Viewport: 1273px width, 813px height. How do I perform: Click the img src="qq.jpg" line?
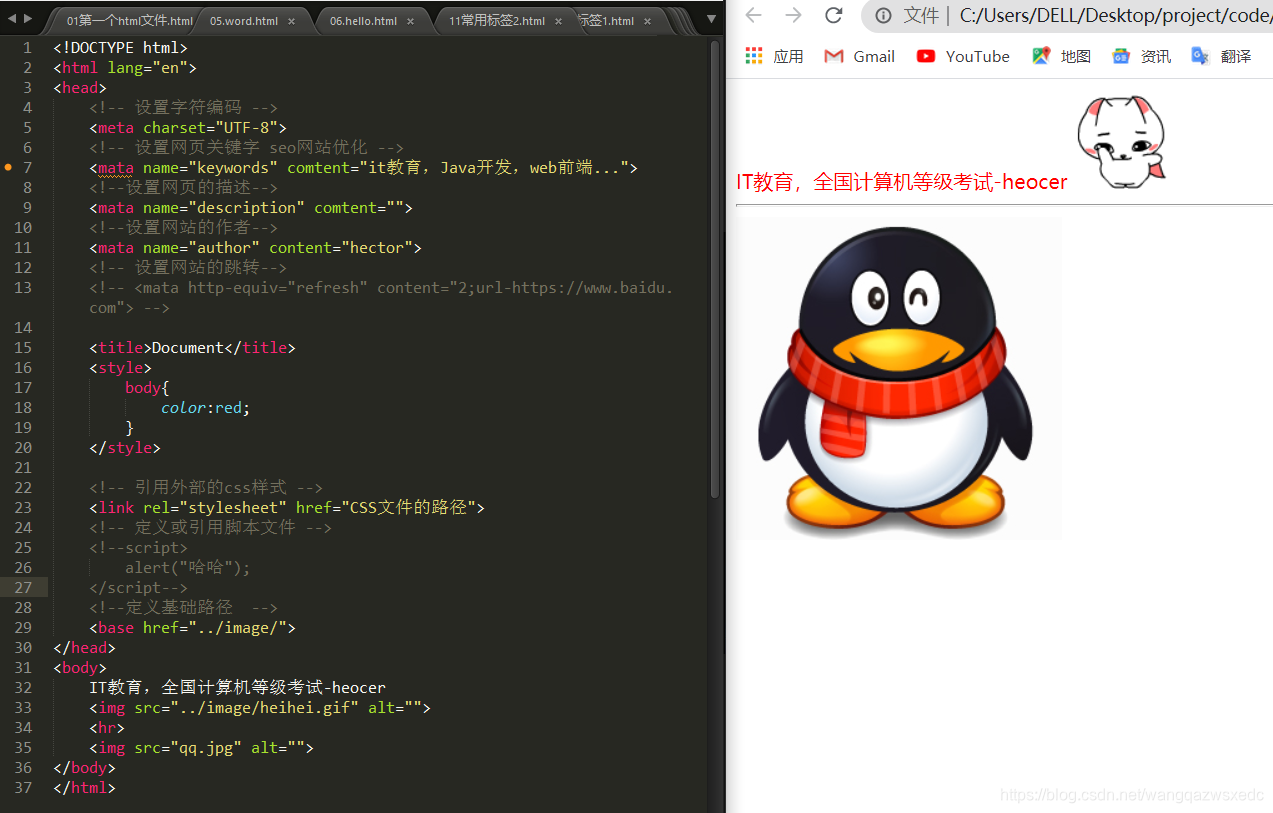coord(201,747)
